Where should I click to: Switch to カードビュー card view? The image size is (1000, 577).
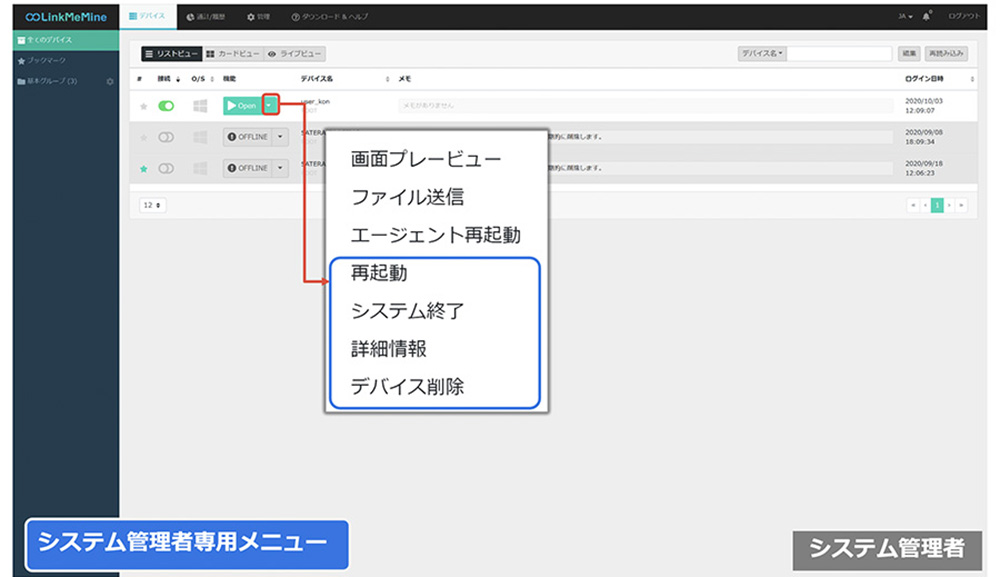point(233,54)
